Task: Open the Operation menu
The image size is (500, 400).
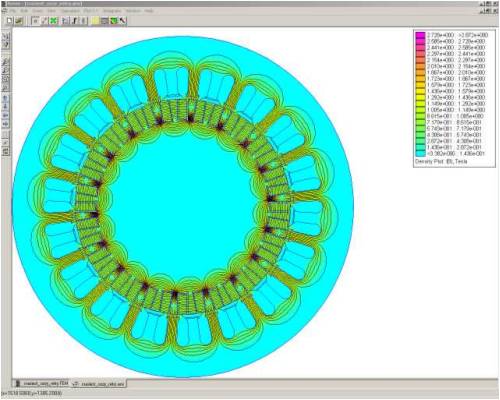Action: coord(70,11)
